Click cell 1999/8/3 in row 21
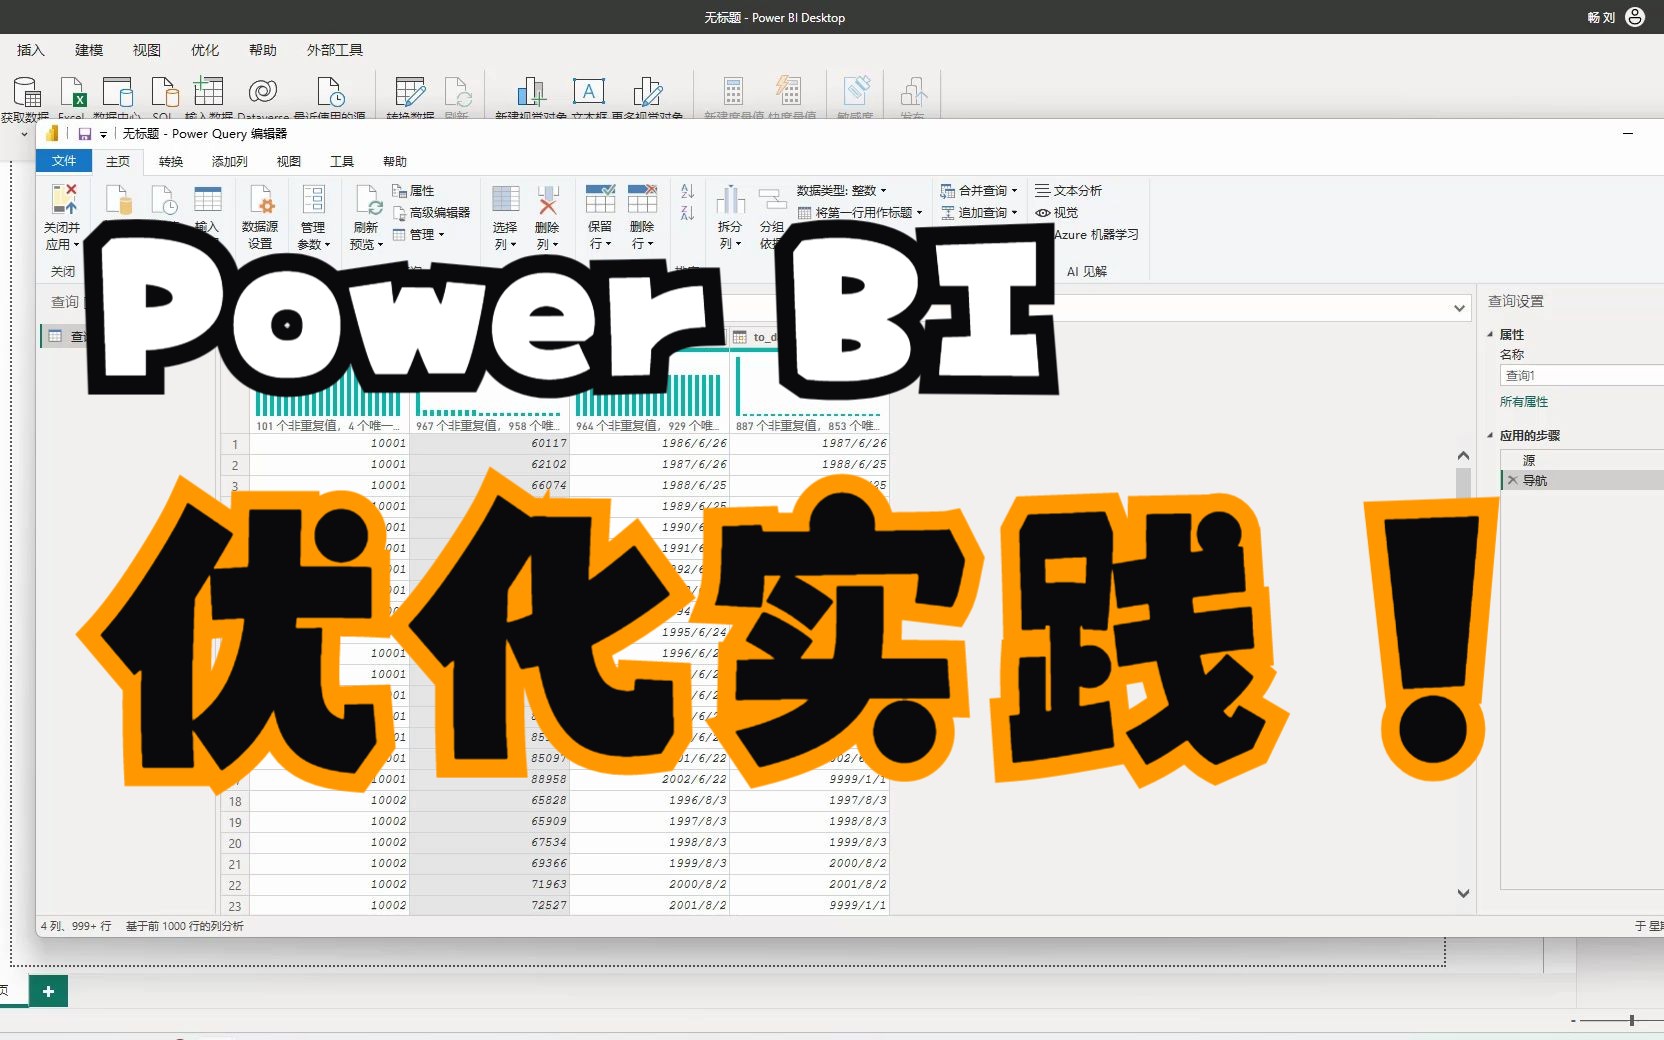 tap(650, 864)
